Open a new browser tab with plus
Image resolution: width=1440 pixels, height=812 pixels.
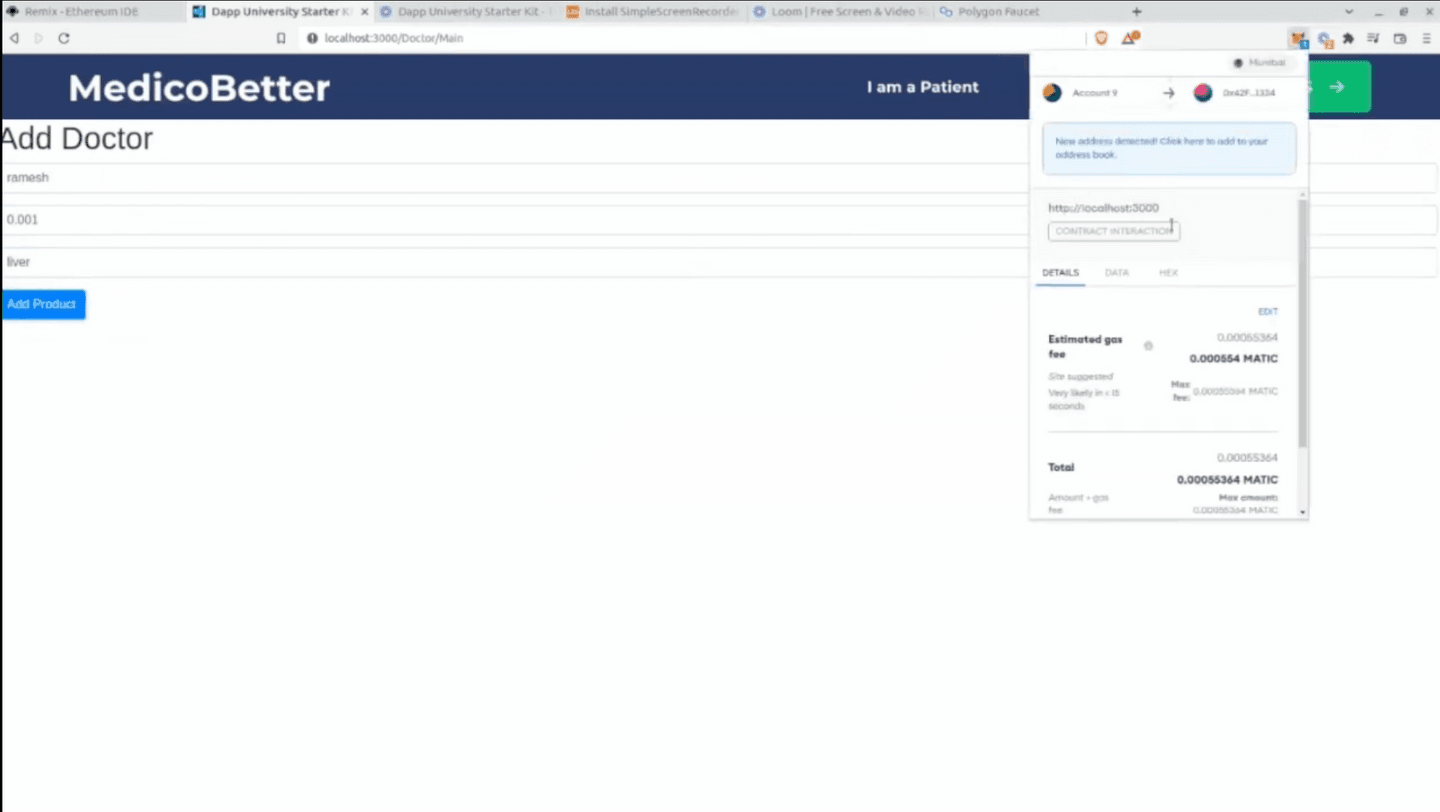1136,12
